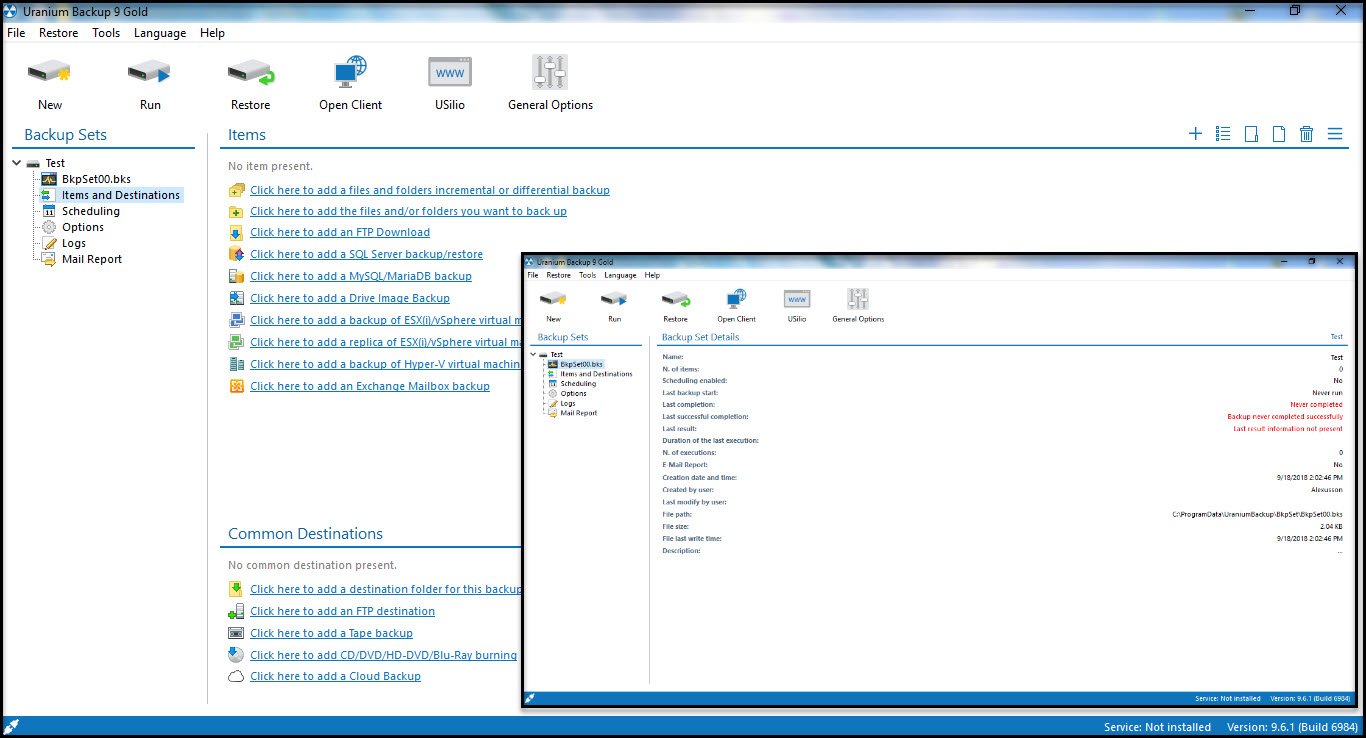The image size is (1366, 738).
Task: Collapse the Test node in inset window tree
Action: 533,354
